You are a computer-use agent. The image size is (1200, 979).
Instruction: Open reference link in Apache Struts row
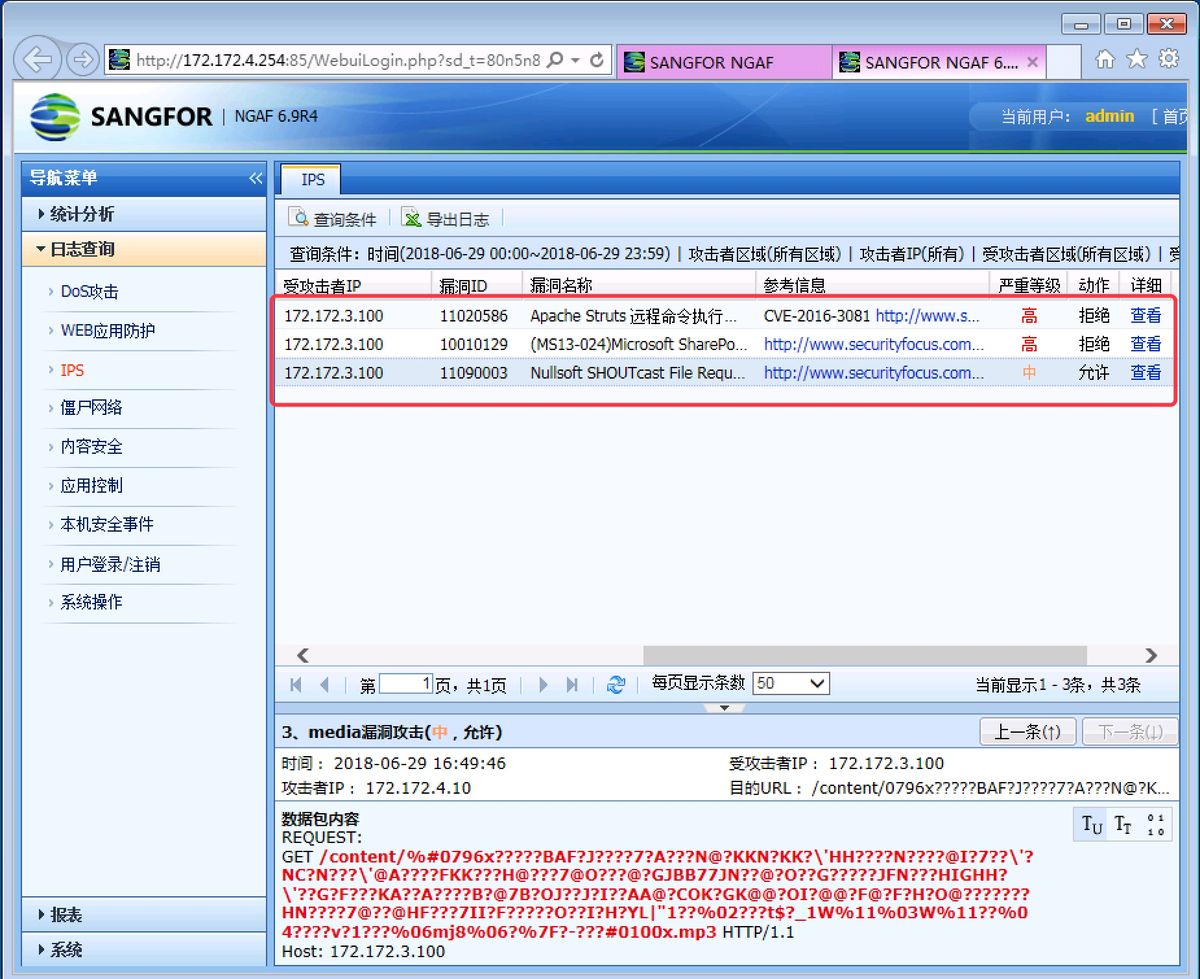click(x=928, y=316)
